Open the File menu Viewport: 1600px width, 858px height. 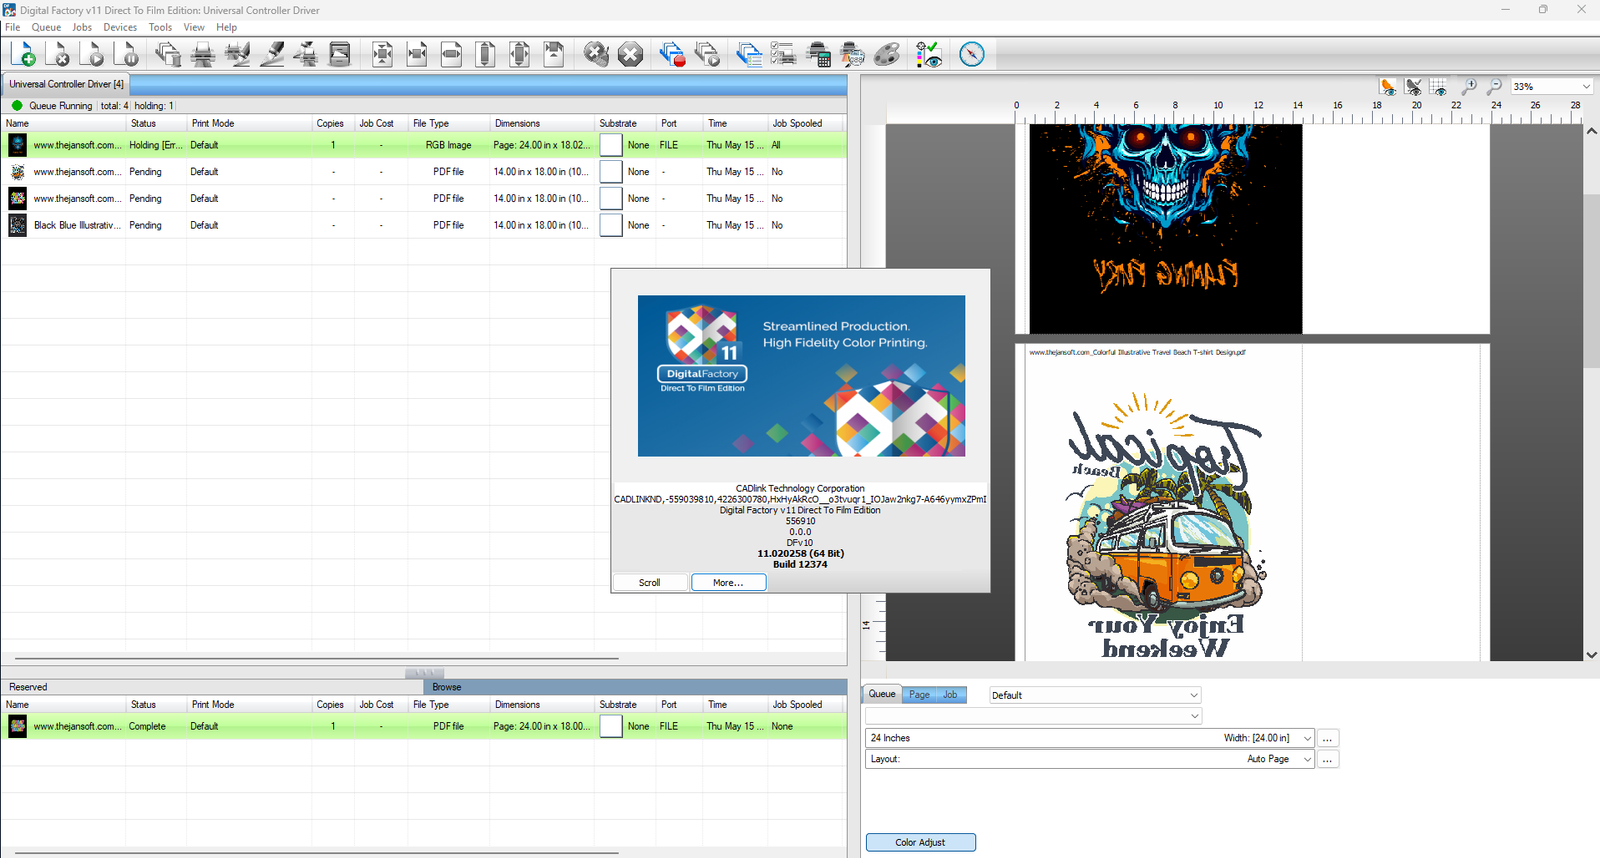coord(12,27)
